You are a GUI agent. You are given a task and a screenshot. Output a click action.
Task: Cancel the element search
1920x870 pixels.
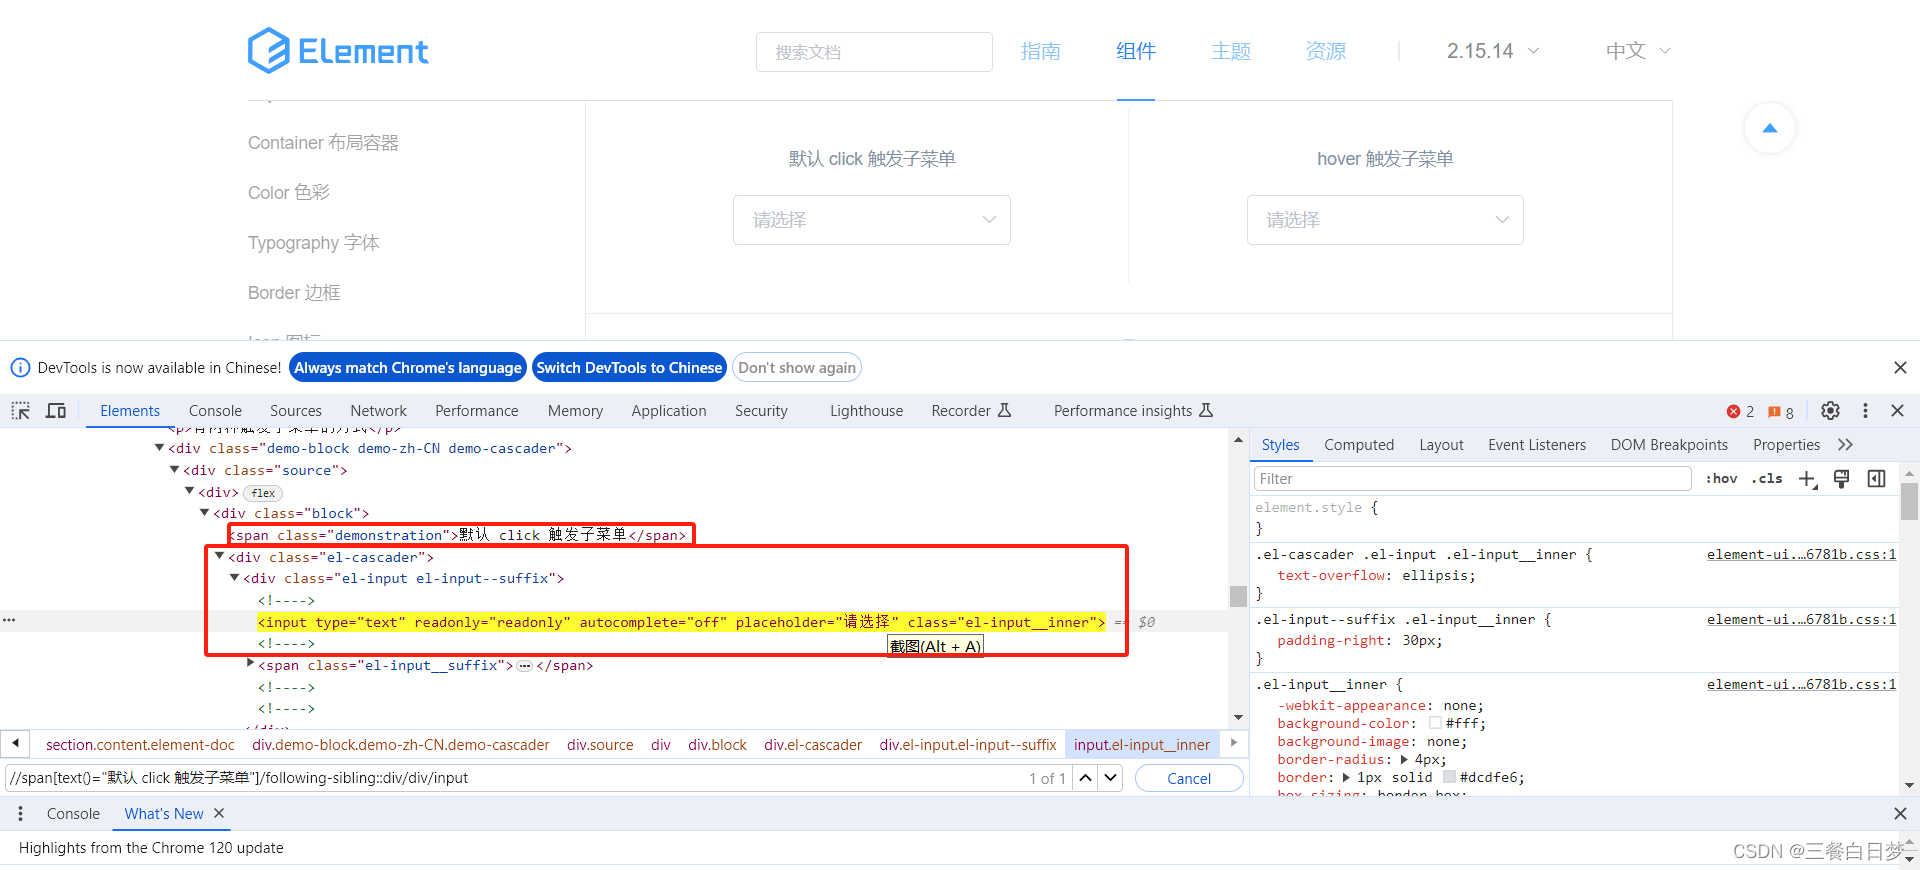click(x=1189, y=778)
